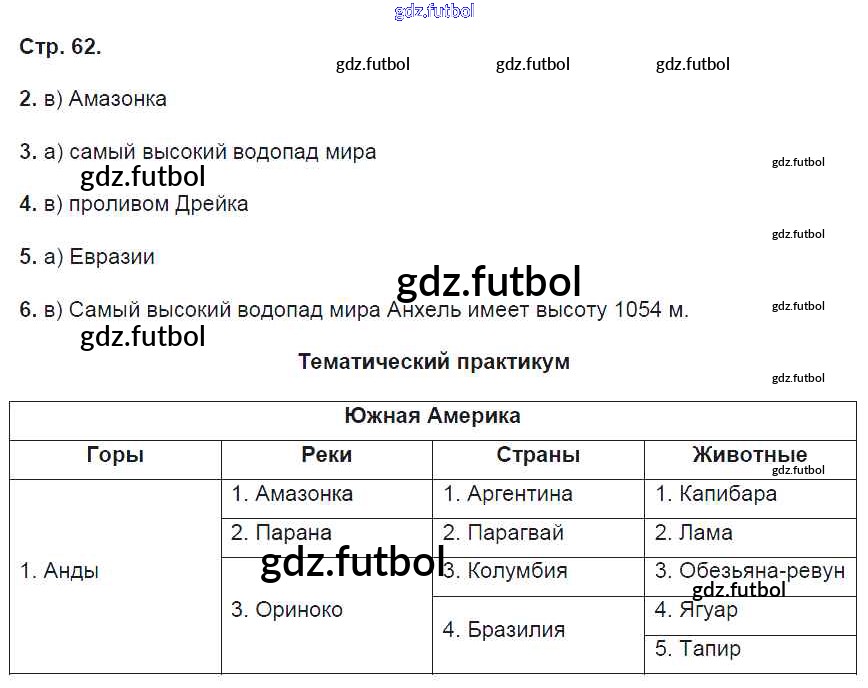Viewport: 868px width, 688px height.
Task: Select the "4. Ягуар" animal cell
Action: point(696,609)
